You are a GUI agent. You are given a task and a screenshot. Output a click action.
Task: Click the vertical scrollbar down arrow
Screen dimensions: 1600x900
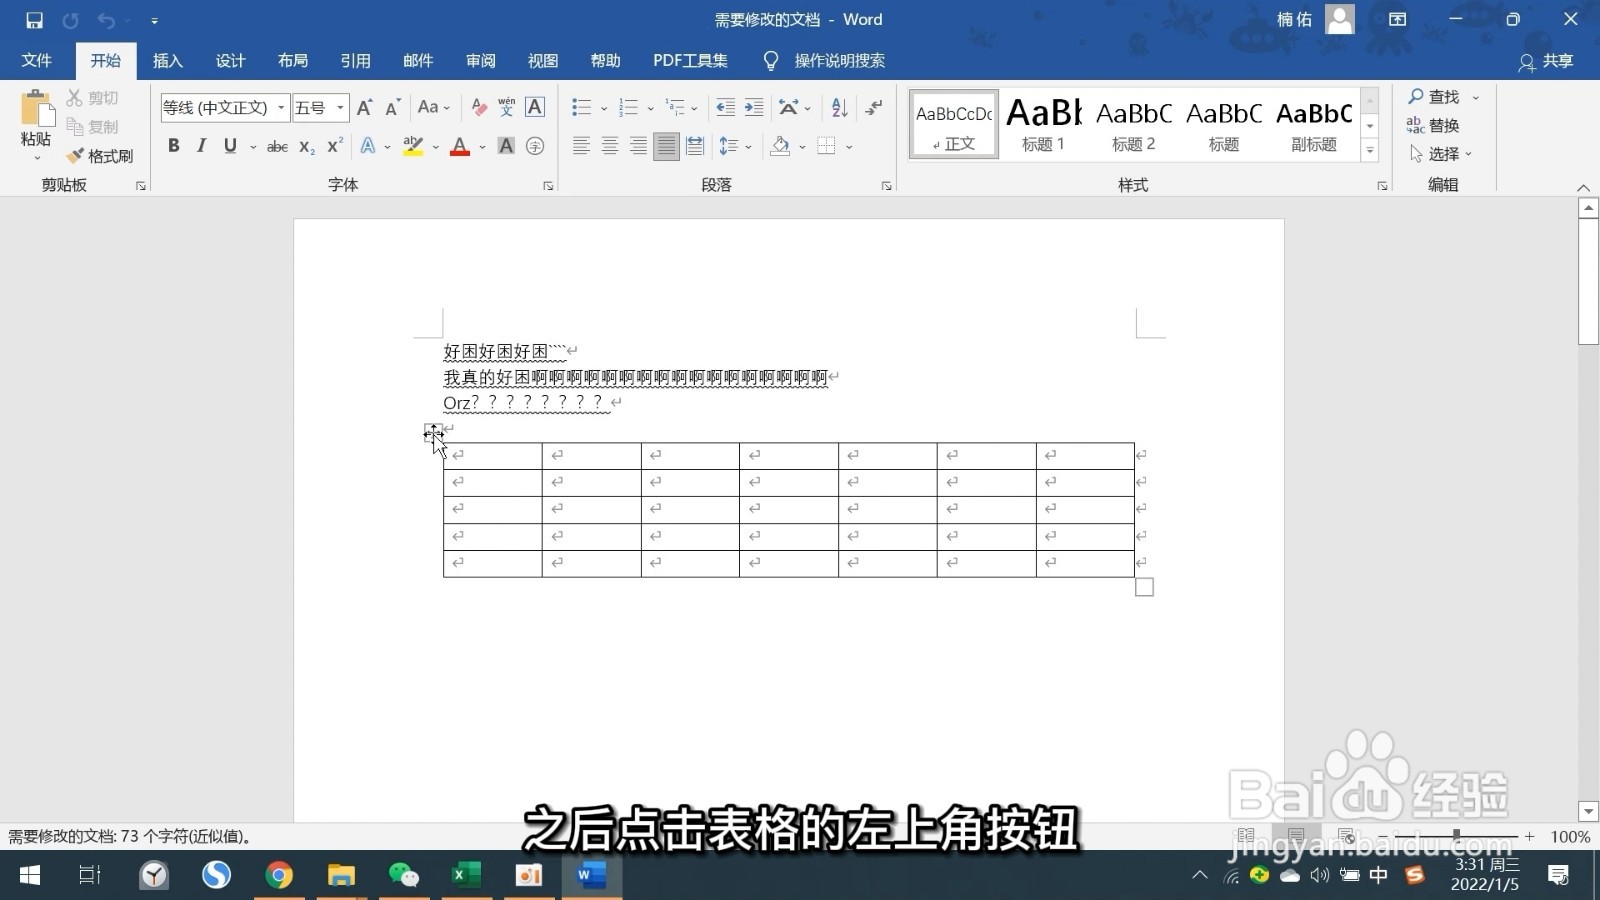tap(1588, 811)
